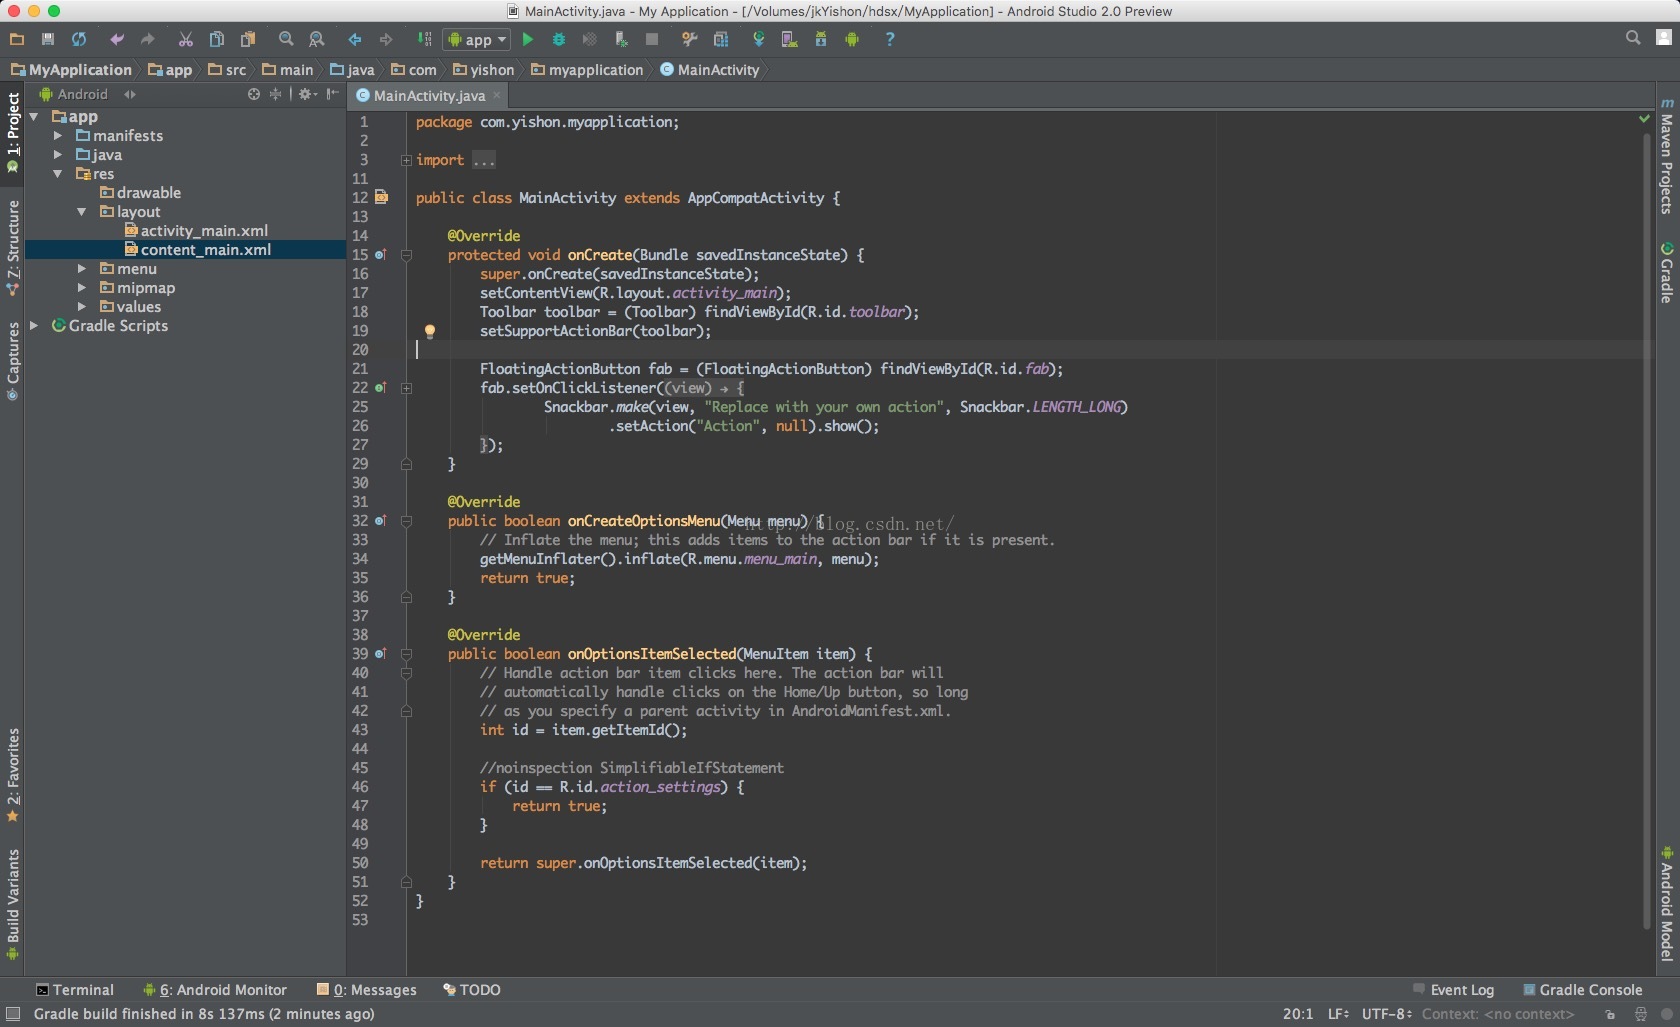This screenshot has height=1027, width=1680.
Task: Open Event Log tab
Action: [1453, 990]
